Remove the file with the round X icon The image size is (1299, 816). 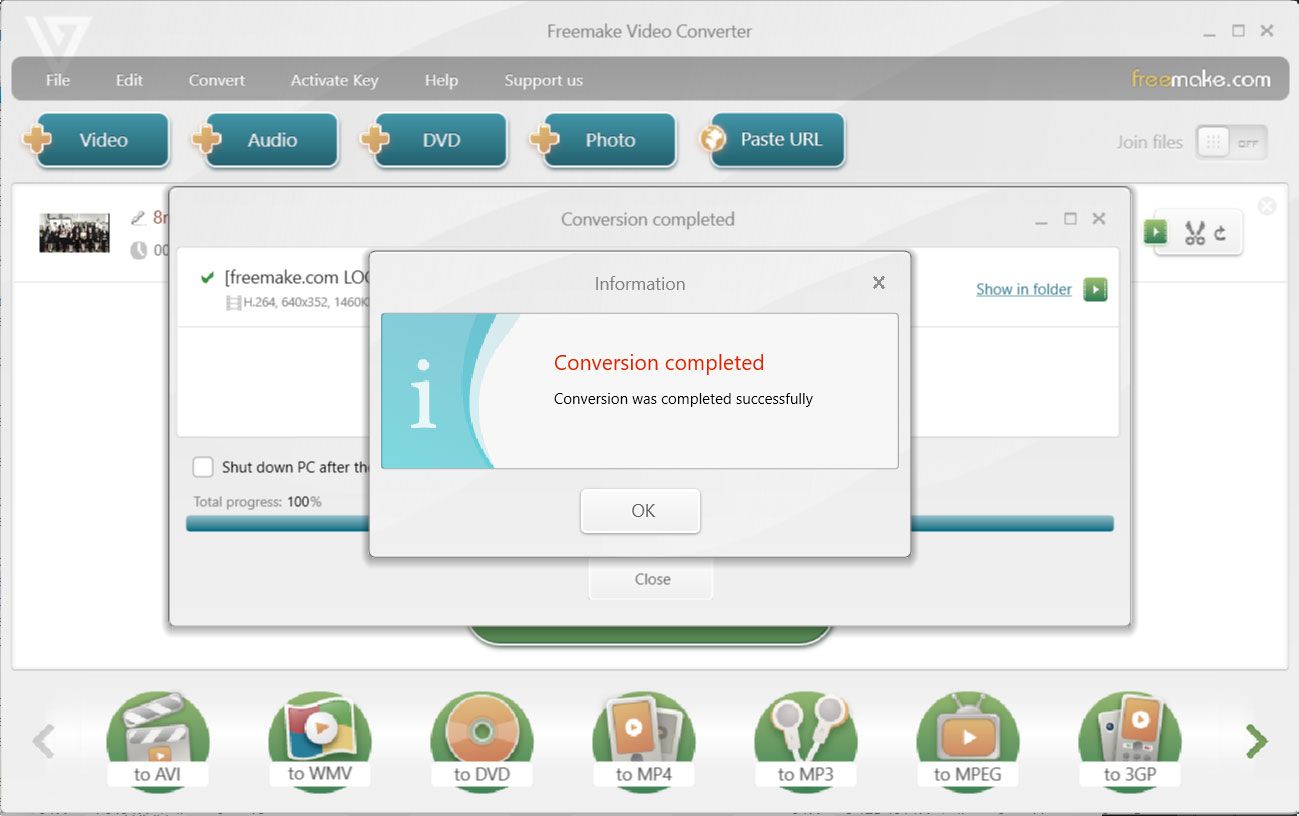[x=1267, y=206]
